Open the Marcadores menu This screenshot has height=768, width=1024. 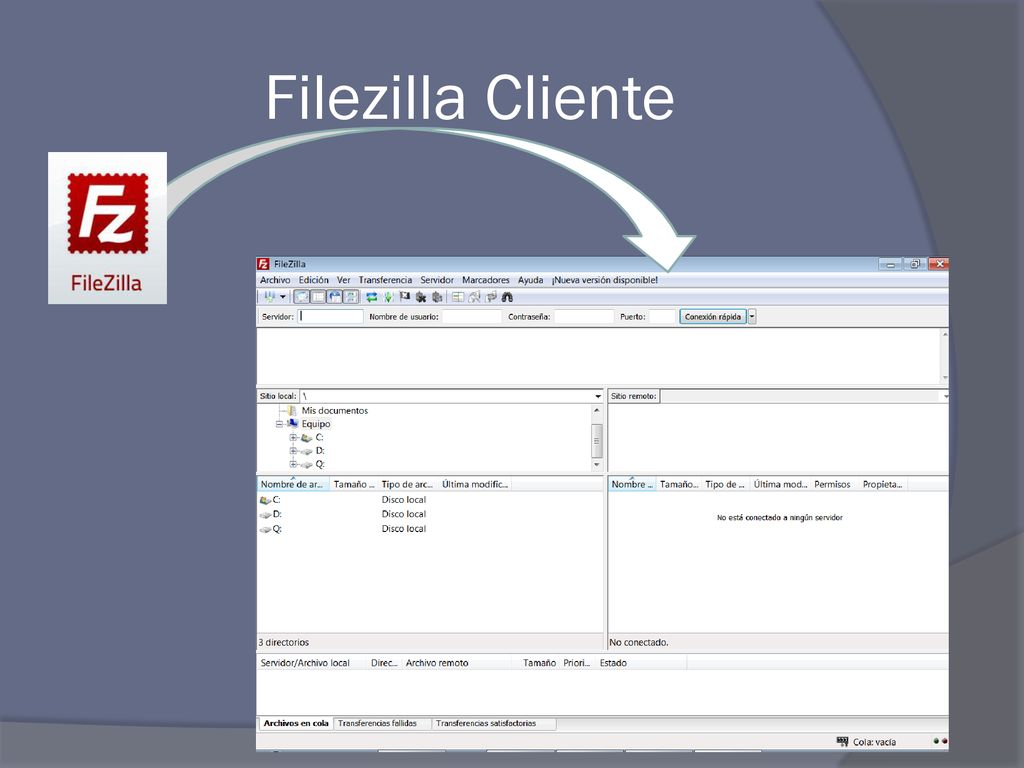486,280
